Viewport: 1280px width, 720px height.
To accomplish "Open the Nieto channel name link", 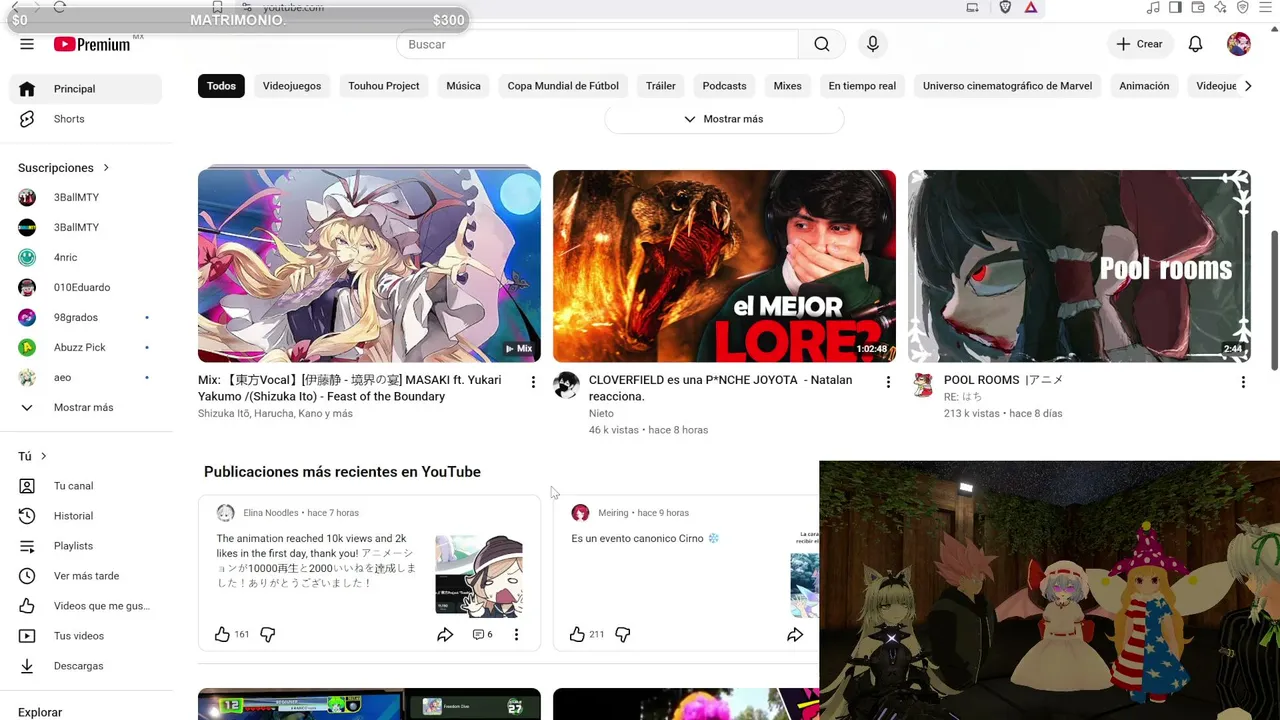I will [601, 413].
